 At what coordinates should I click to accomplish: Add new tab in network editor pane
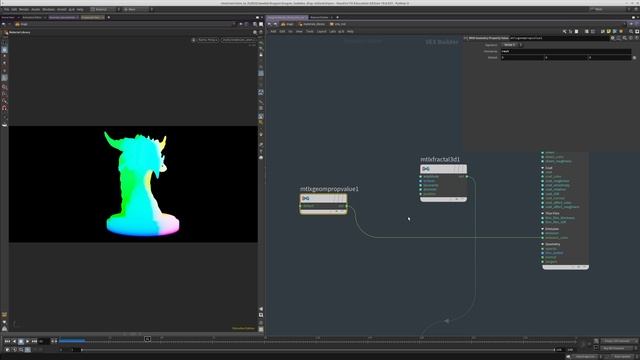tap(337, 18)
